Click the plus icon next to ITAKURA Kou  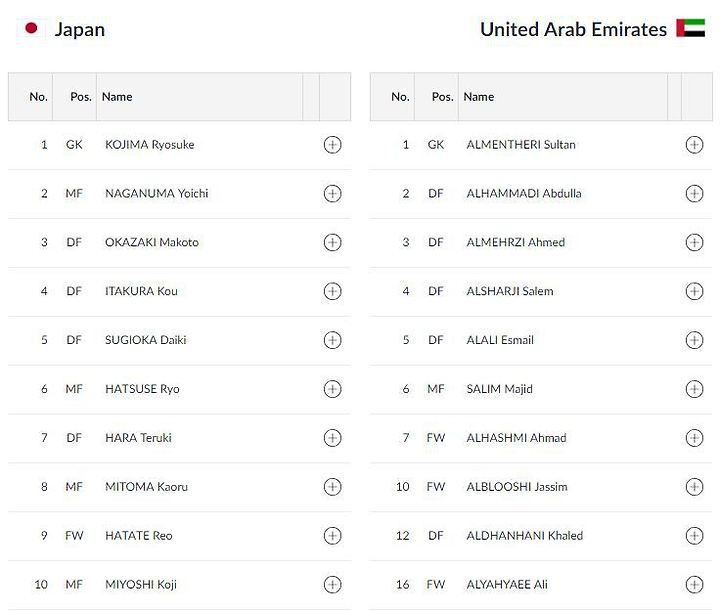[x=332, y=291]
